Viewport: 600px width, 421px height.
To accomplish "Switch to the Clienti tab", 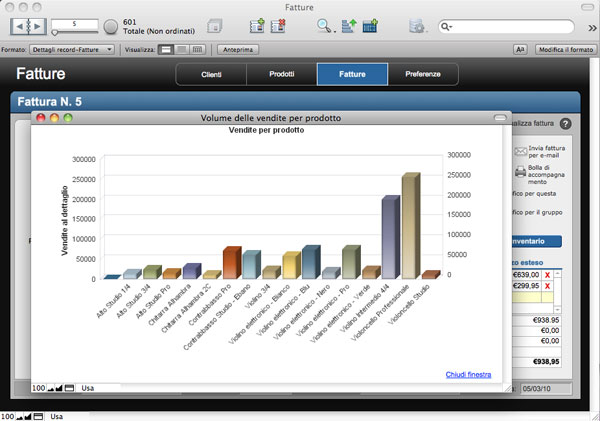I will [211, 74].
